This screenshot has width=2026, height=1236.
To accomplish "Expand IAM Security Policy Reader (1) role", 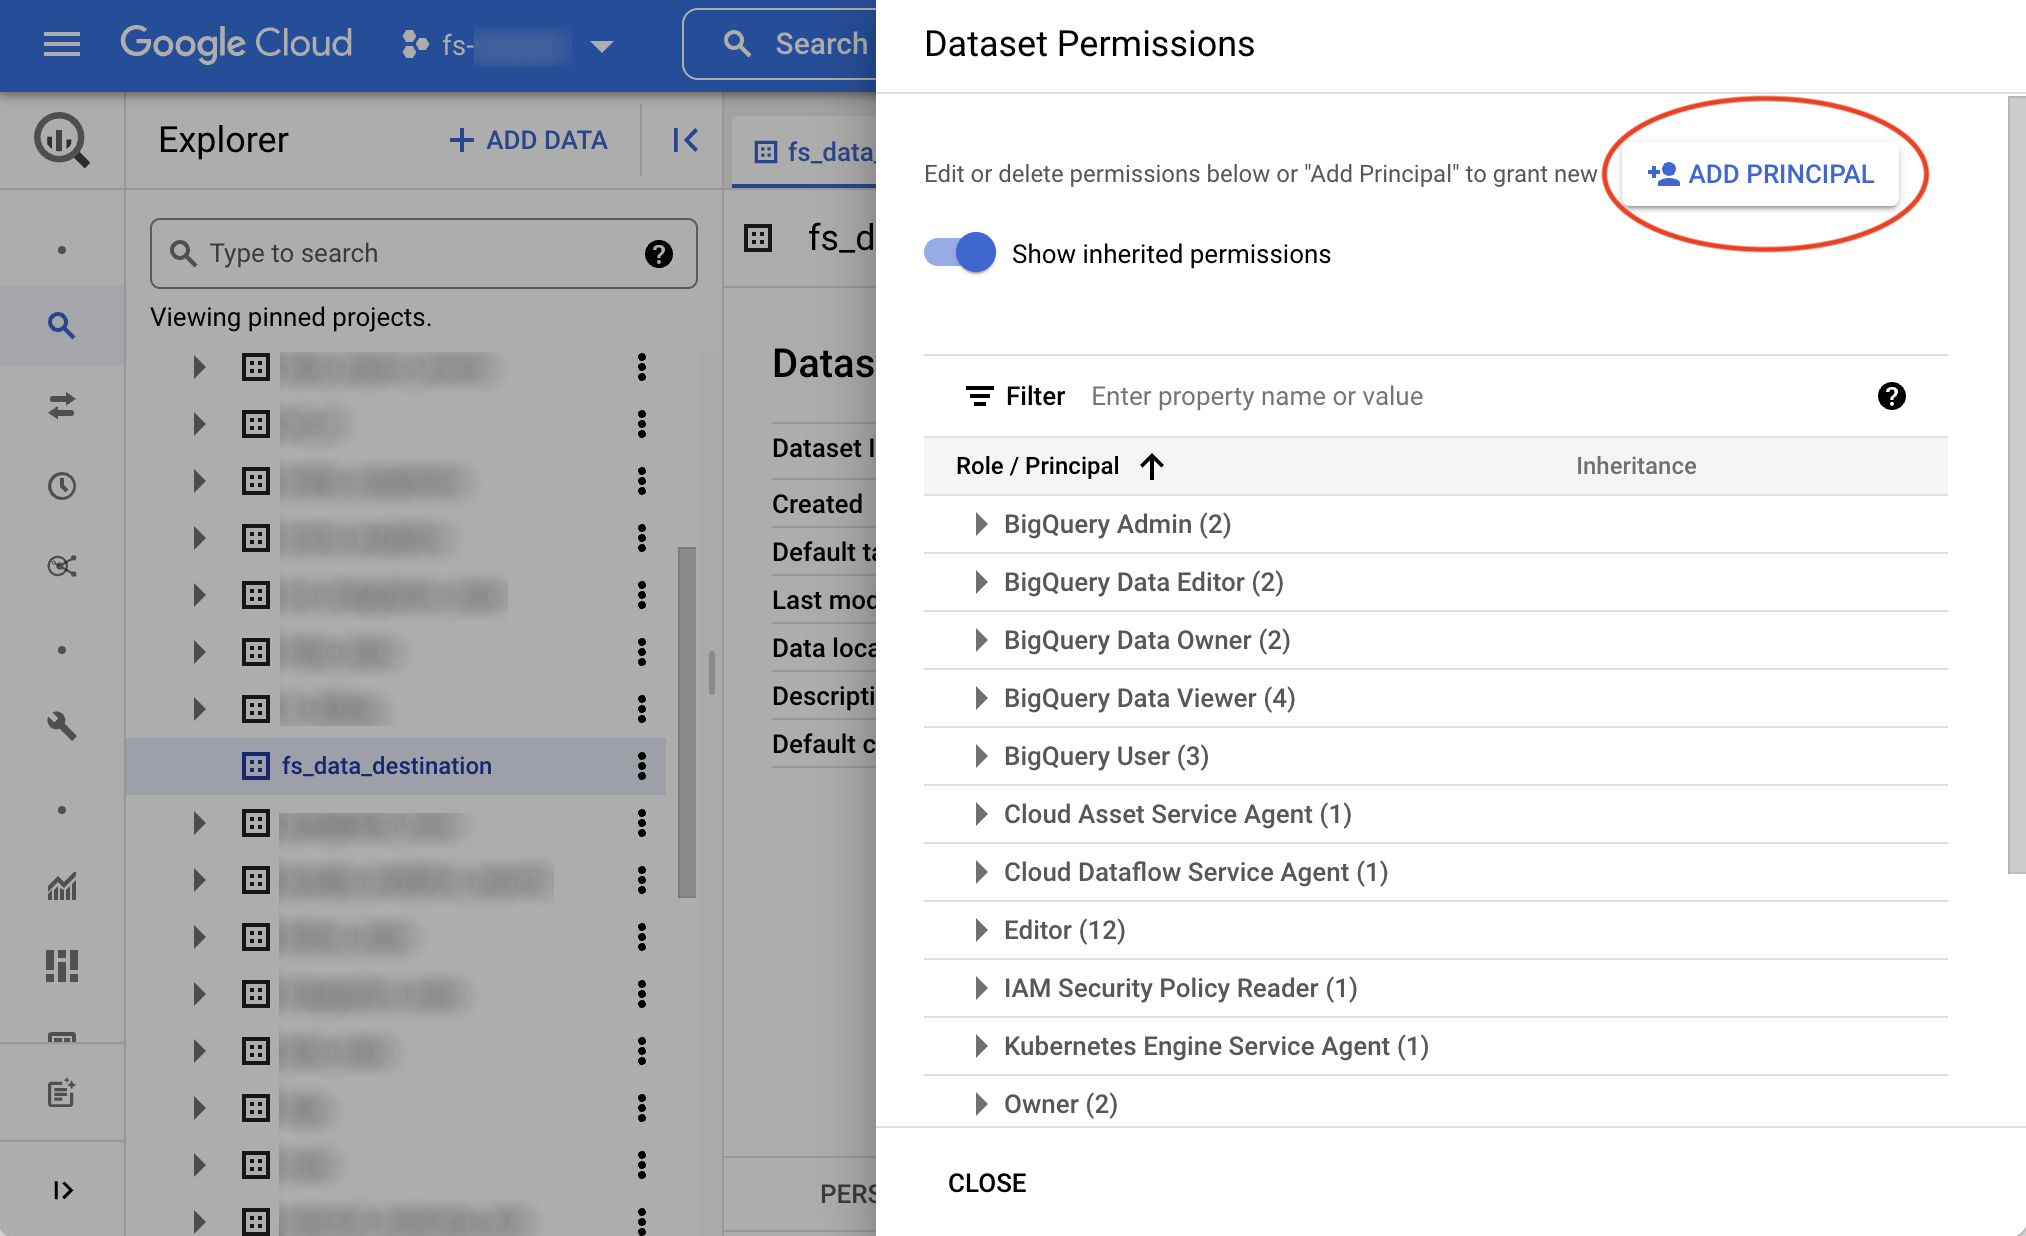I will (981, 988).
